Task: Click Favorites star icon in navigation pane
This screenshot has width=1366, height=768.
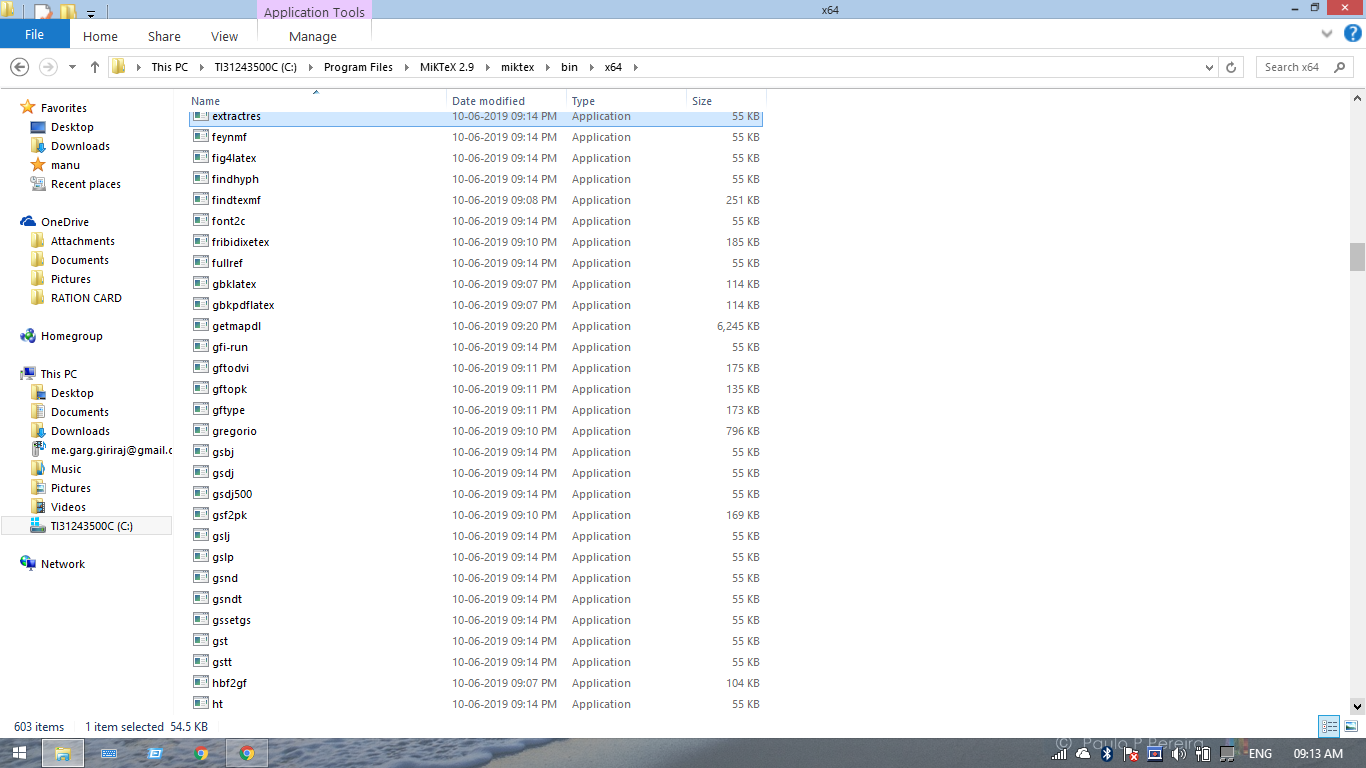Action: click(28, 108)
